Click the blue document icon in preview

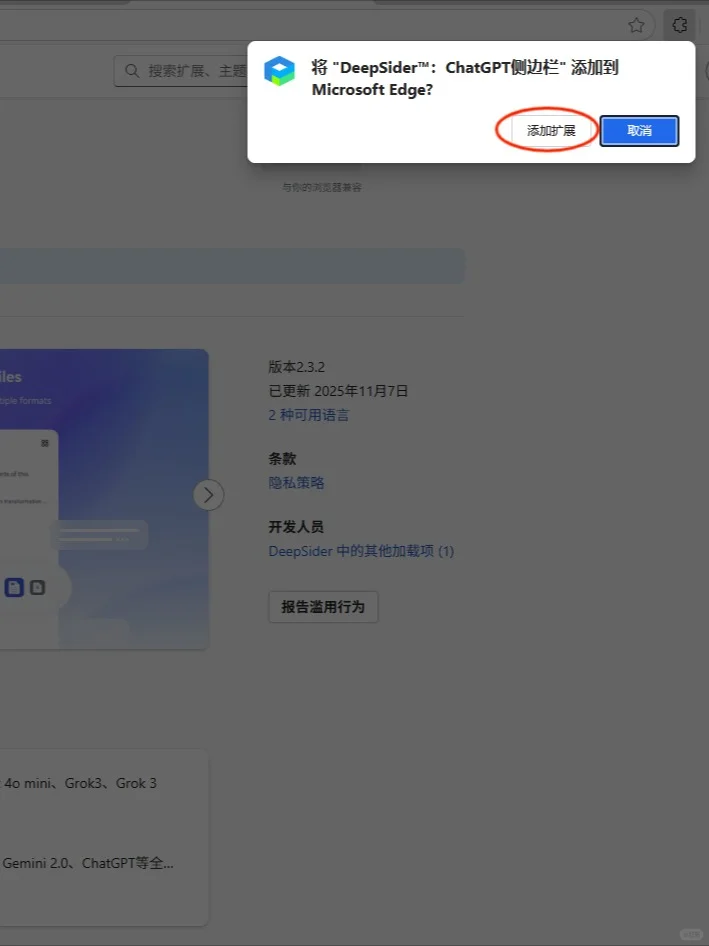[x=14, y=587]
